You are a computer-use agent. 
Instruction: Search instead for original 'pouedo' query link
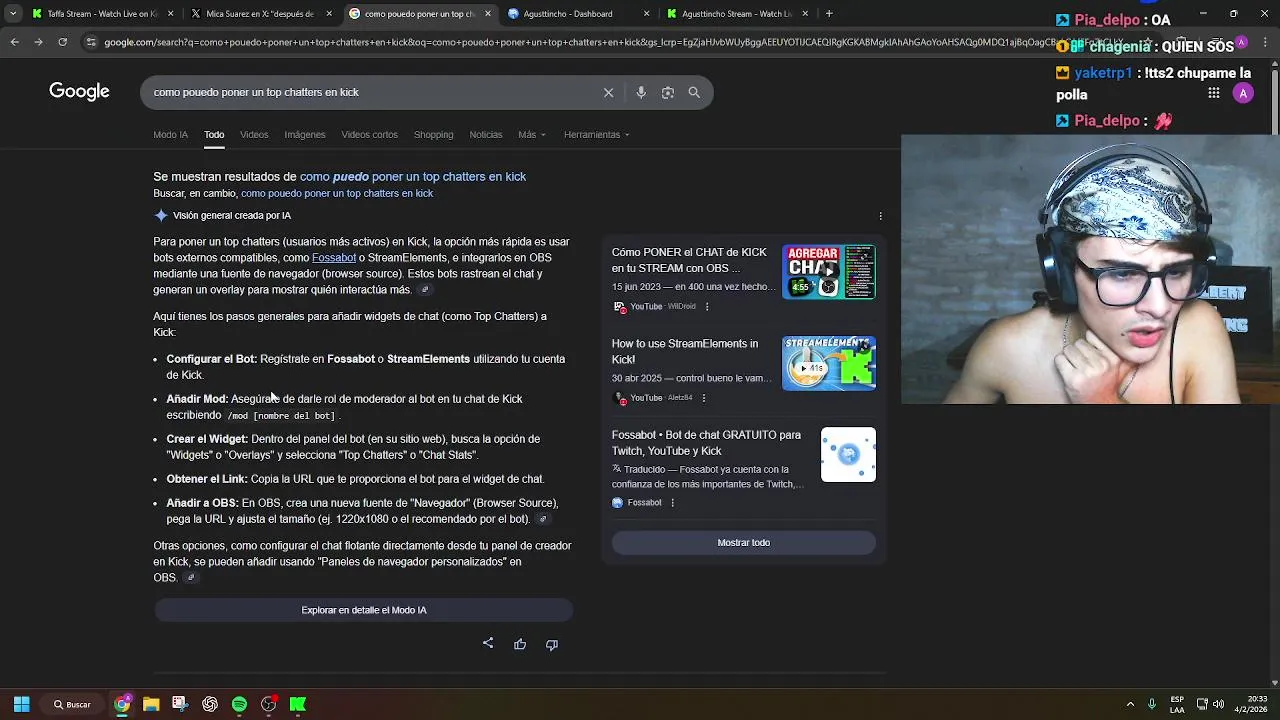tap(337, 193)
